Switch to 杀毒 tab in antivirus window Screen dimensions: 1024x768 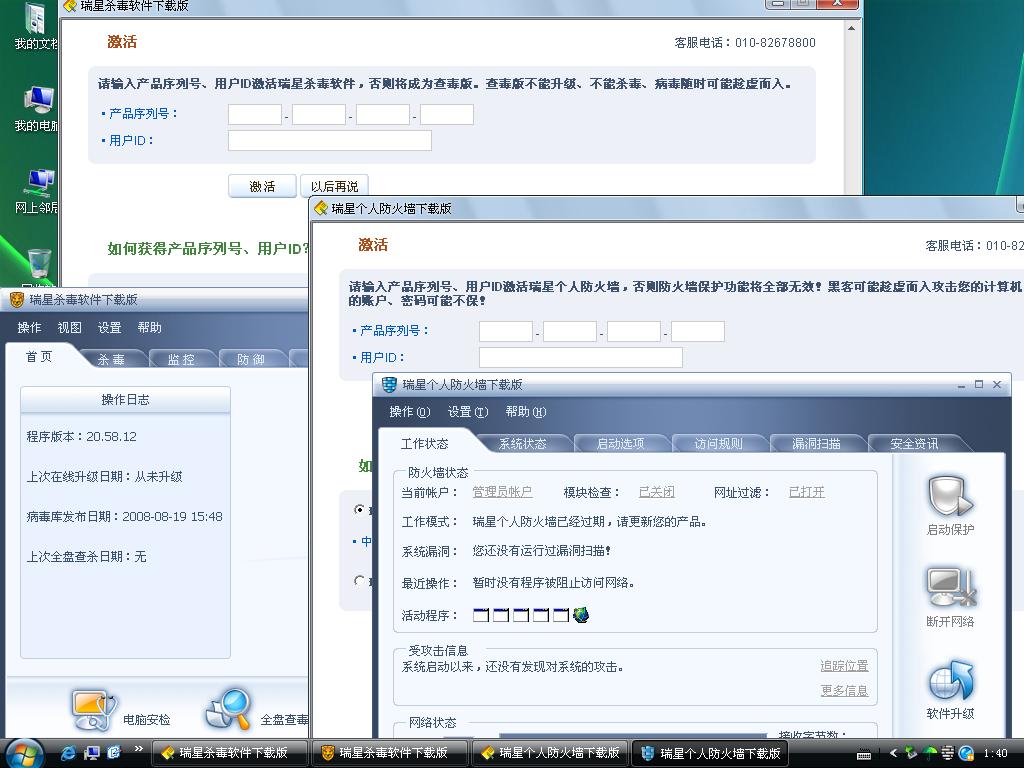tap(111, 359)
